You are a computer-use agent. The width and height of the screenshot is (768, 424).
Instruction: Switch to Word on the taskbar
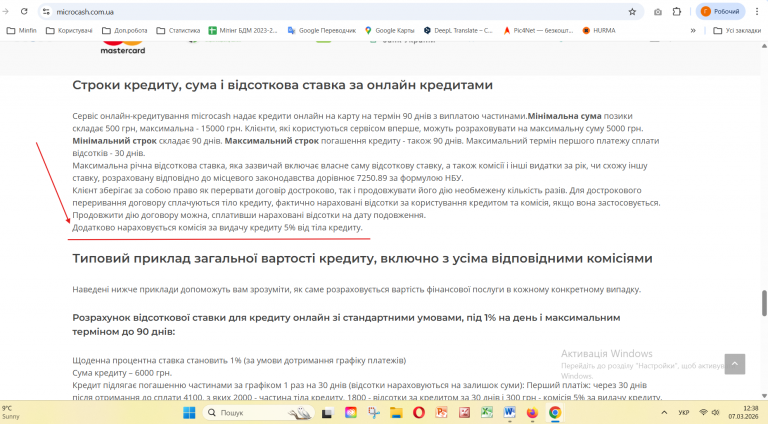[x=509, y=413]
